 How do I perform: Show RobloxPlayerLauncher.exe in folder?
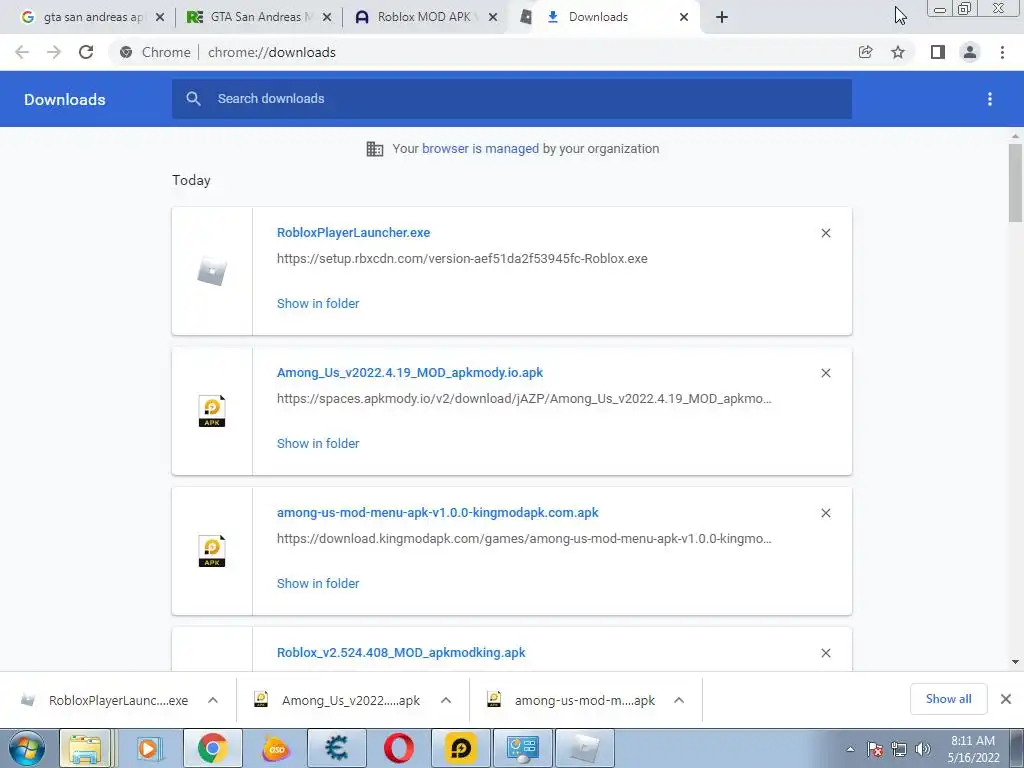[x=318, y=303]
